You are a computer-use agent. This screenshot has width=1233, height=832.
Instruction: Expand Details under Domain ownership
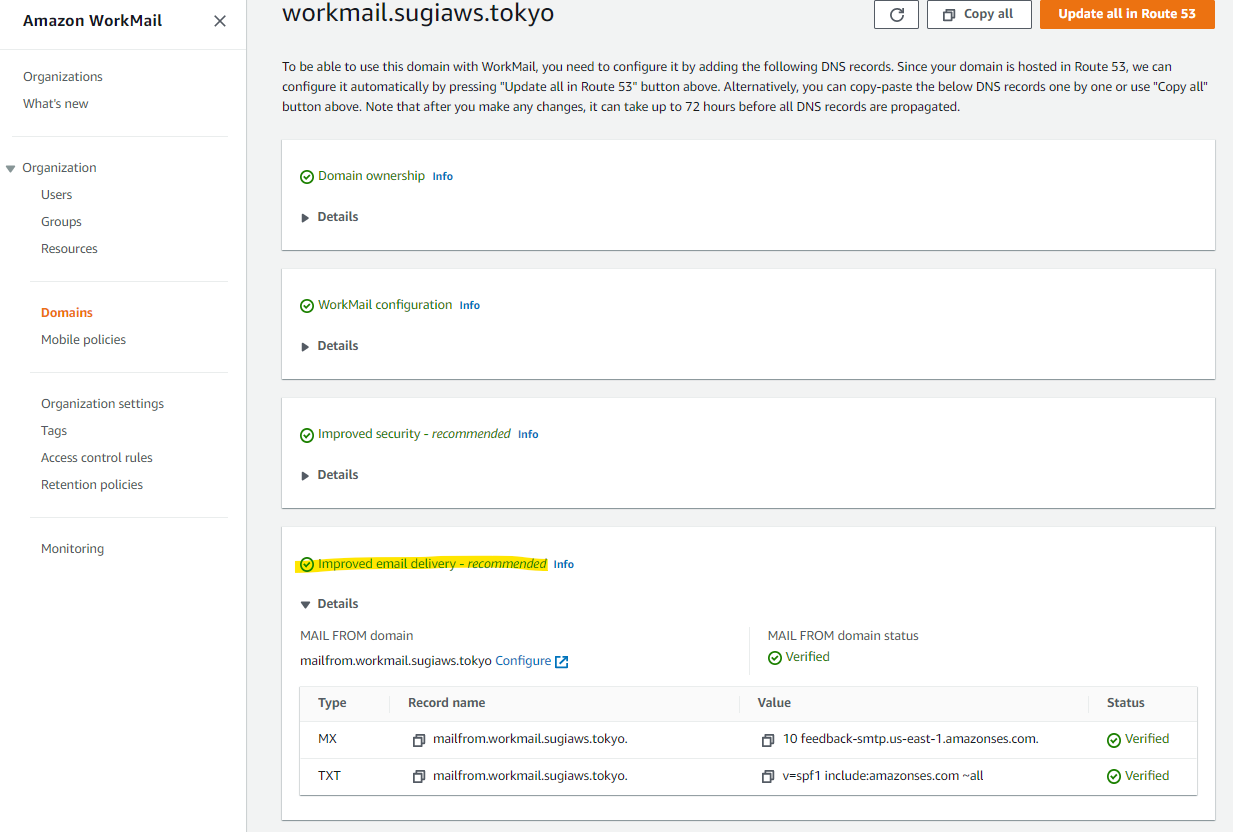[329, 217]
